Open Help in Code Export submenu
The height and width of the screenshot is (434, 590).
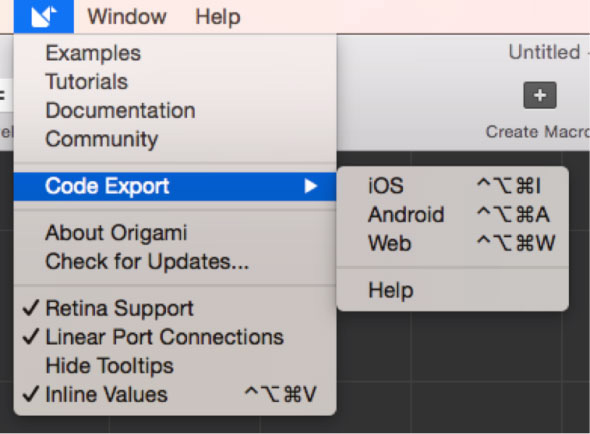tap(453, 291)
